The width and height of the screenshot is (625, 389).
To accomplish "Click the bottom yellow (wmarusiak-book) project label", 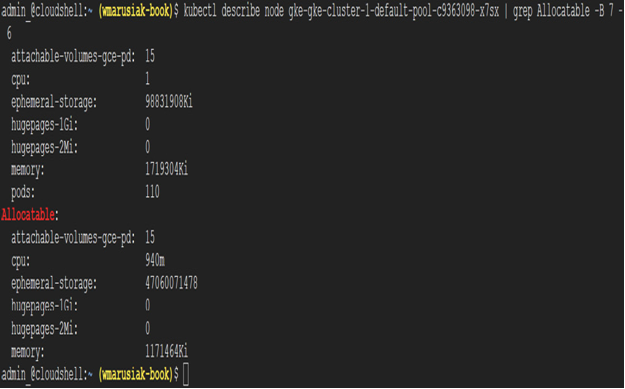I will (136, 374).
